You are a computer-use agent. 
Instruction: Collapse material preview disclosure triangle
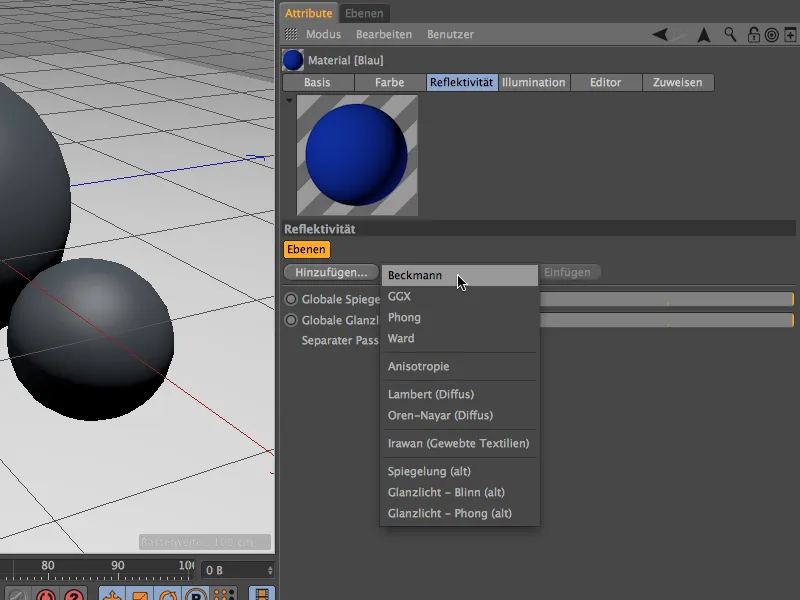point(289,101)
